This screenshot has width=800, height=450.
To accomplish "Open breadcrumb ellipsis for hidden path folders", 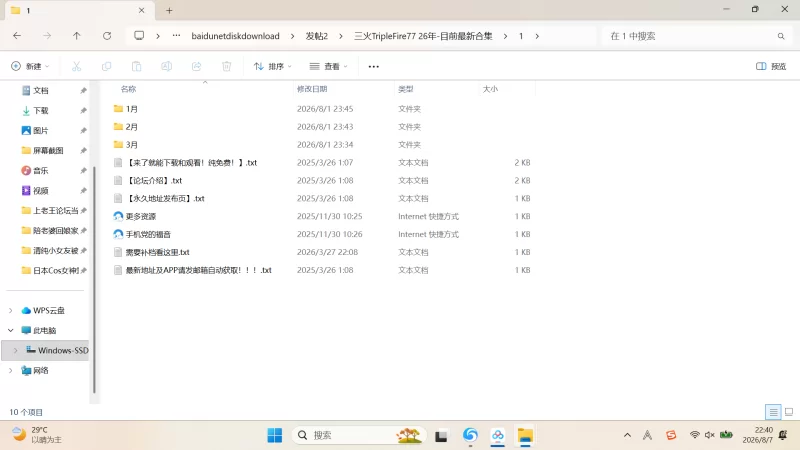I will tap(176, 36).
